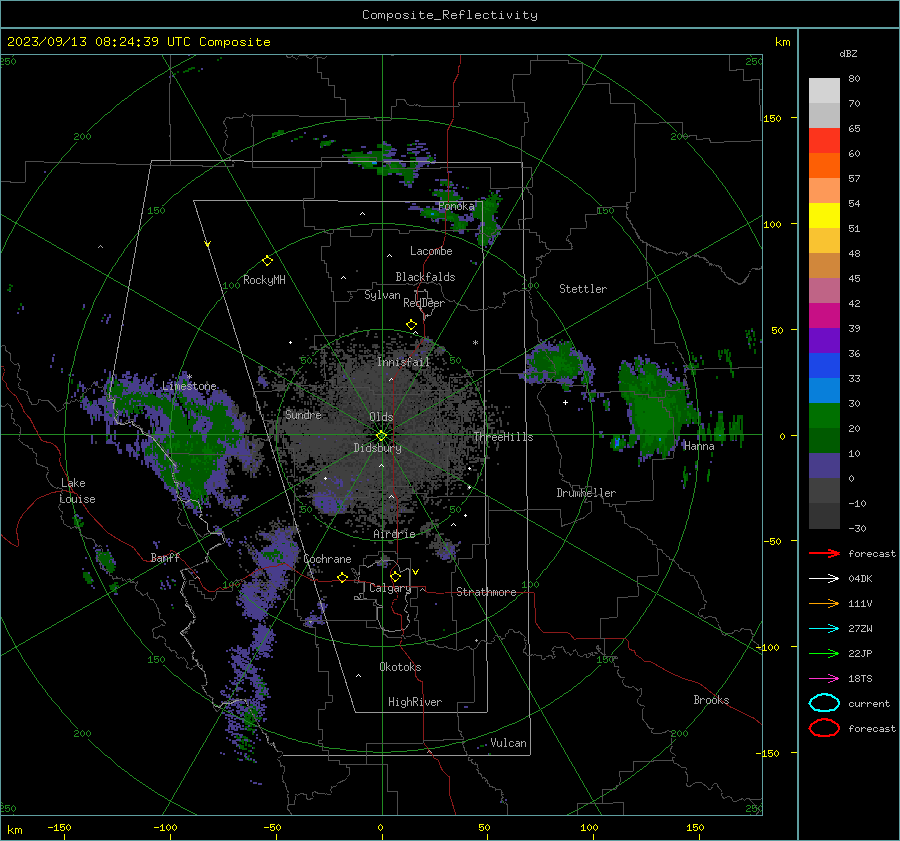Click the Hanna city label
The height and width of the screenshot is (841, 900).
pyautogui.click(x=699, y=446)
